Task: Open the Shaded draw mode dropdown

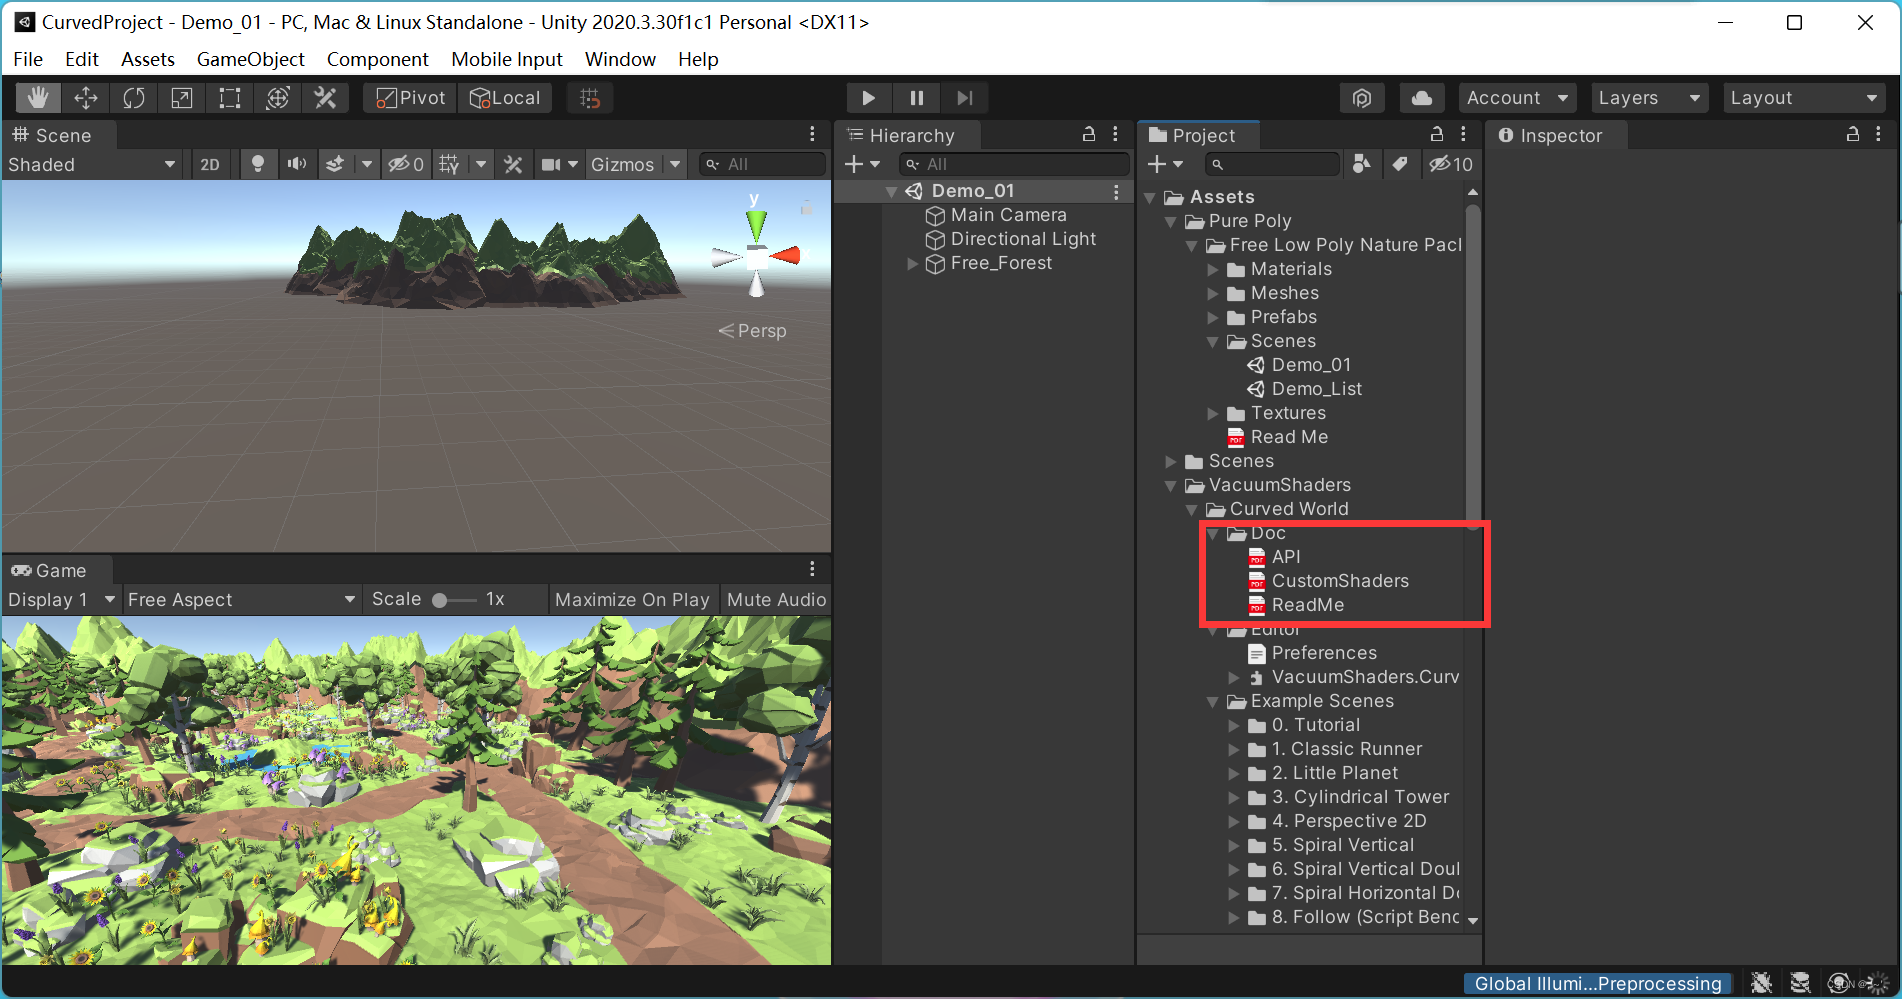Action: 90,164
